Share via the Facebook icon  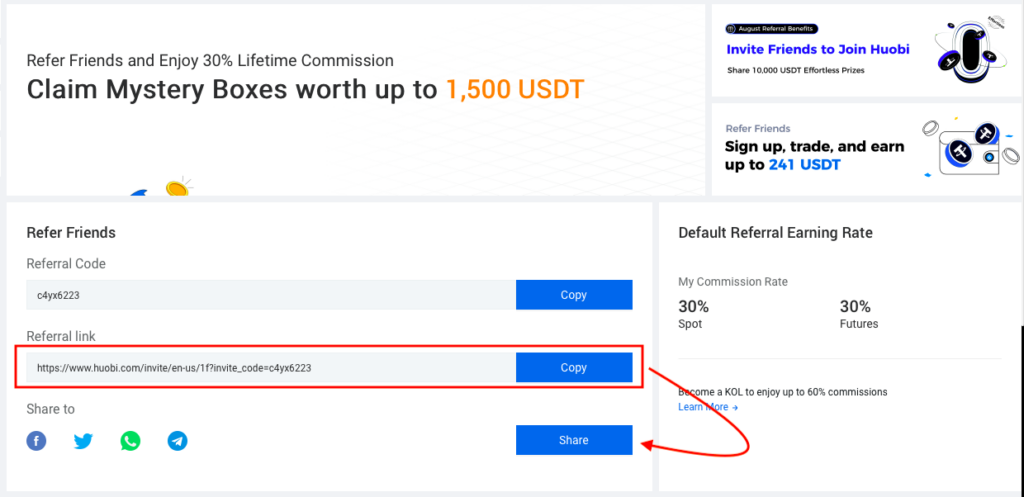tap(37, 441)
